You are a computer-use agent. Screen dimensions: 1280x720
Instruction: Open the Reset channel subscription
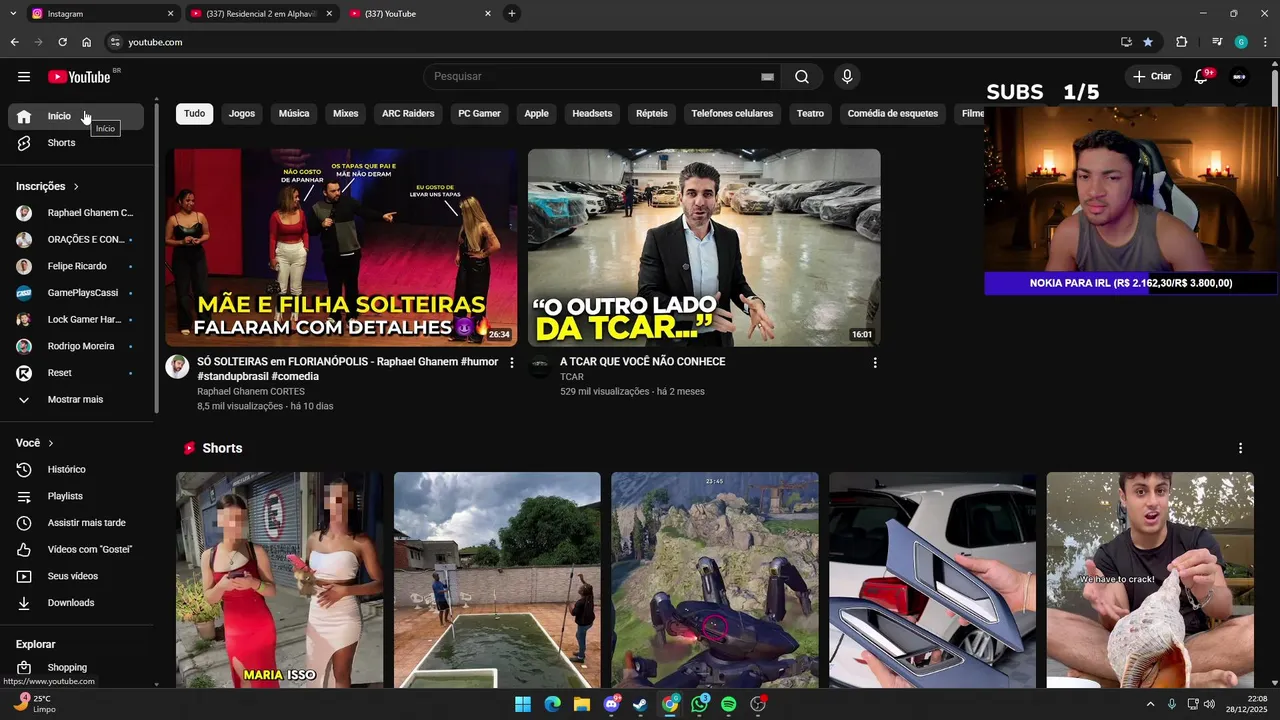coord(76,373)
